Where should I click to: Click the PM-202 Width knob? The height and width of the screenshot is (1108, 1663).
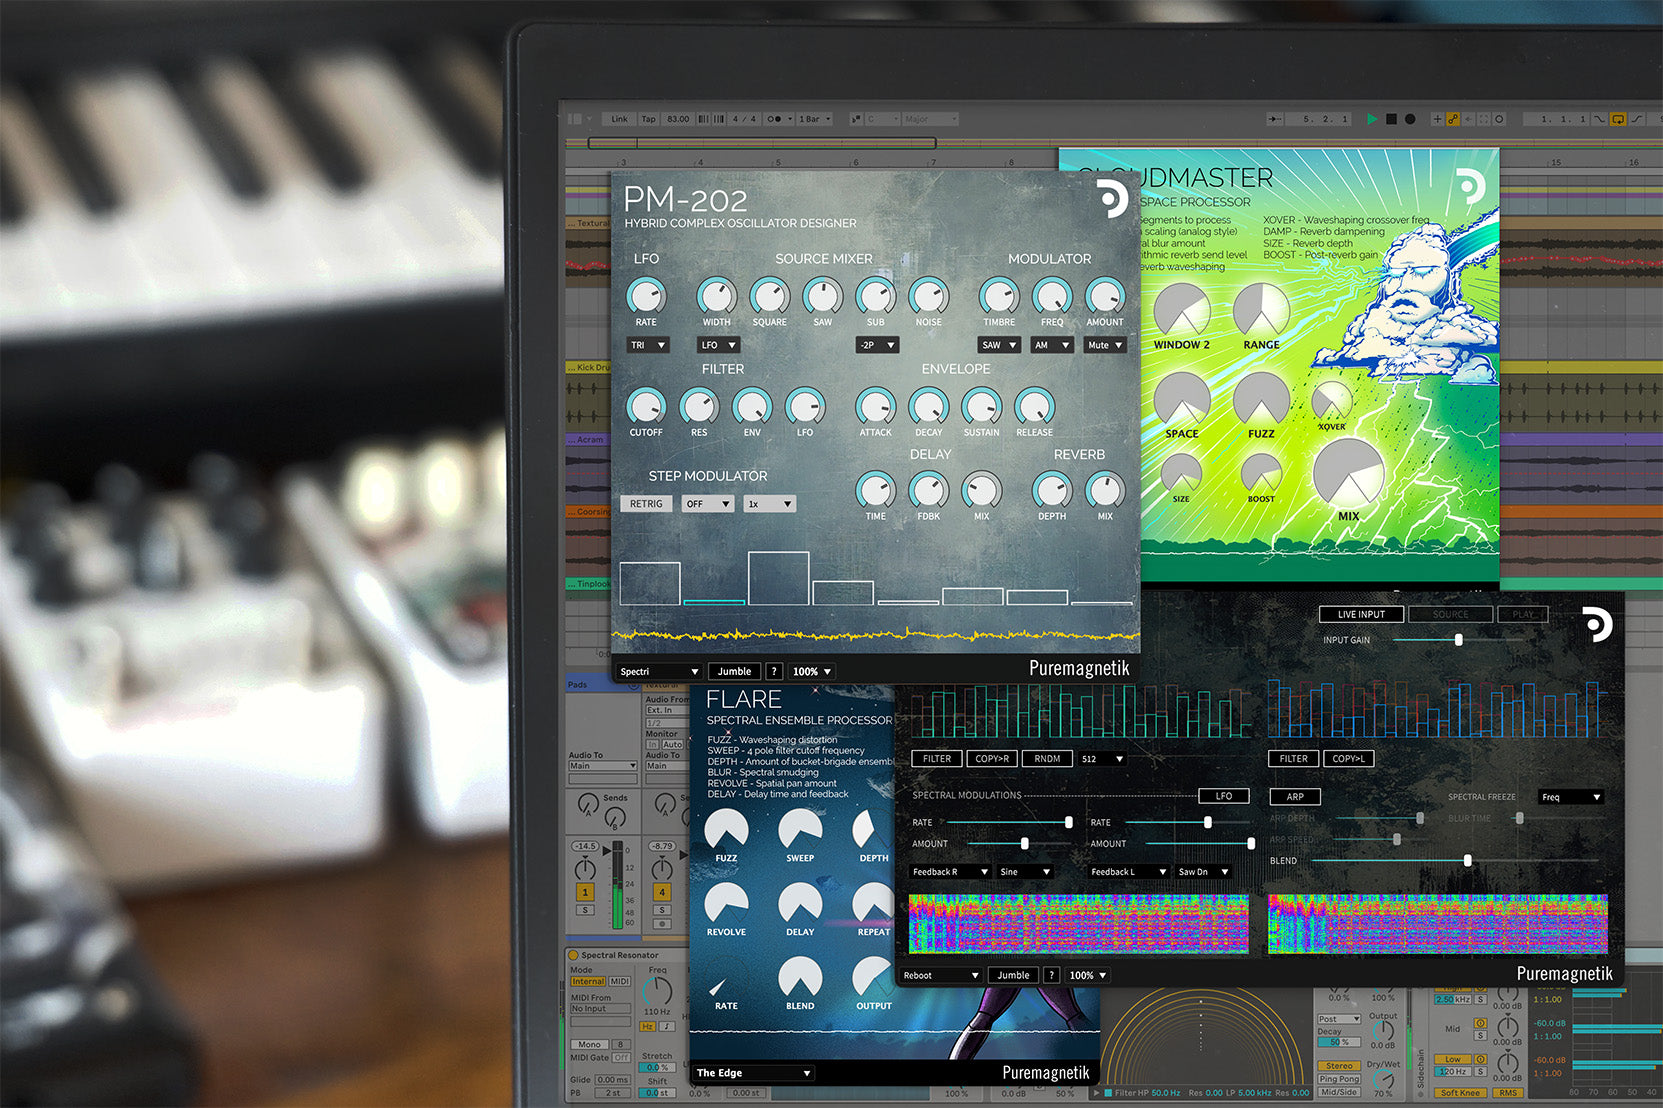coord(716,296)
